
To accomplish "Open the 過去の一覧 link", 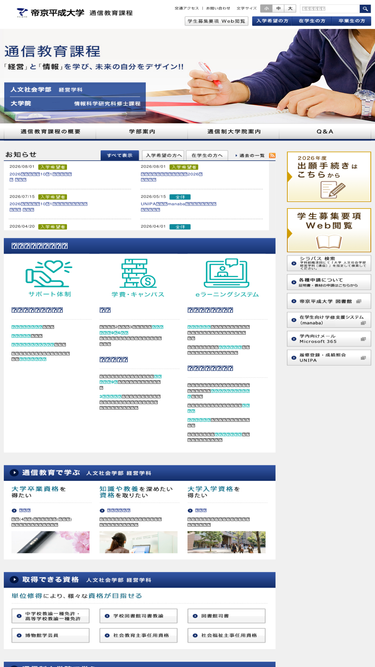I will pyautogui.click(x=250, y=156).
